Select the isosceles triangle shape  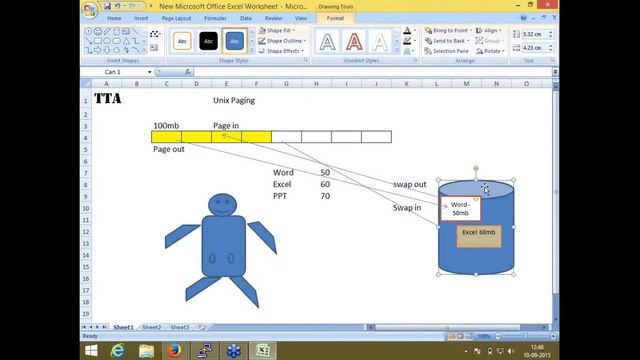[126, 41]
